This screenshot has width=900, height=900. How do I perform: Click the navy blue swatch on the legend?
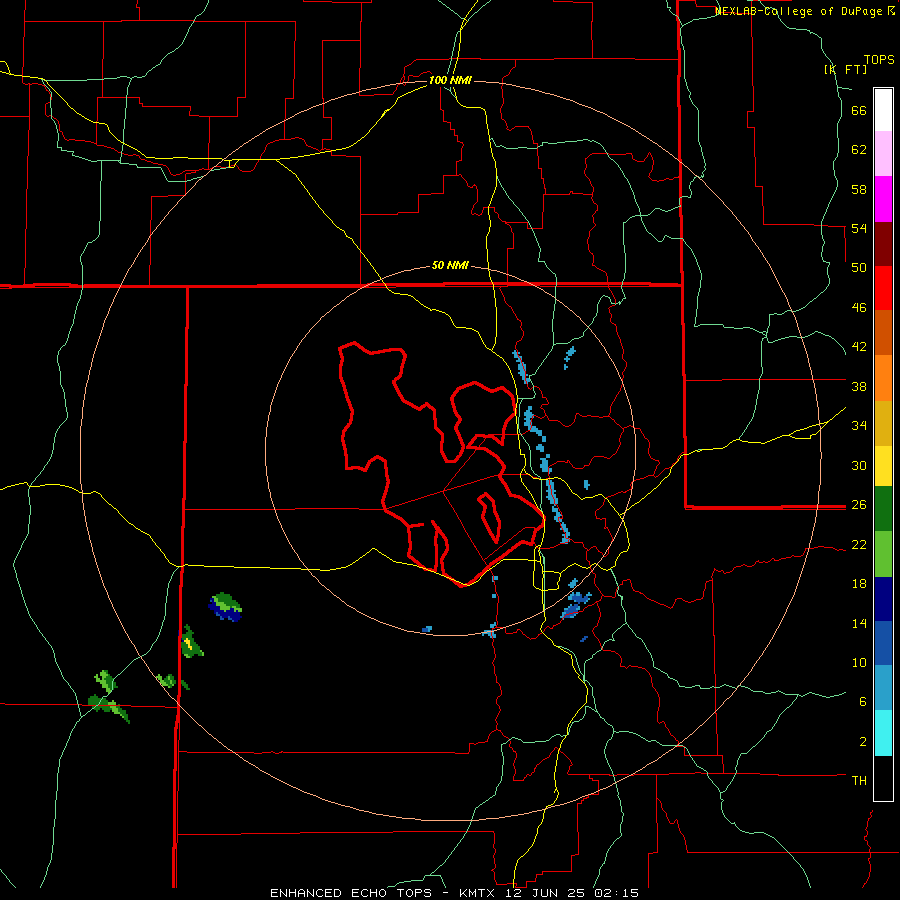coord(883,599)
